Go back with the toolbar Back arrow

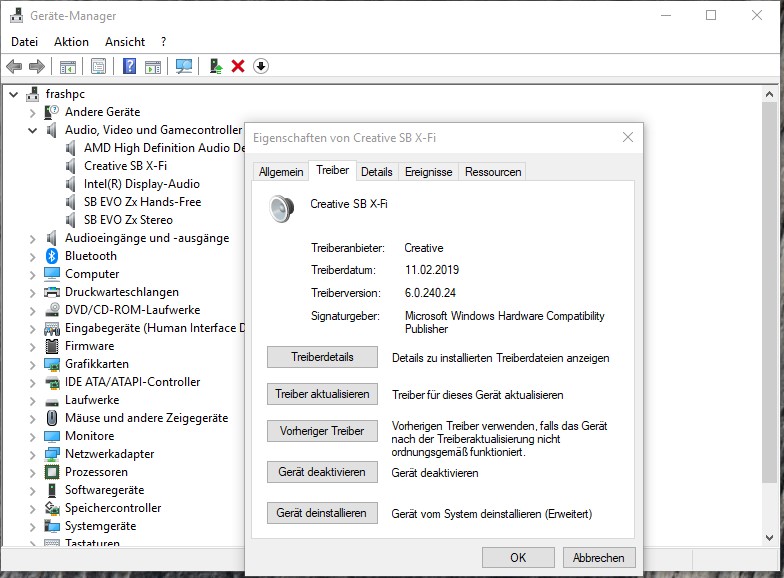click(x=14, y=66)
